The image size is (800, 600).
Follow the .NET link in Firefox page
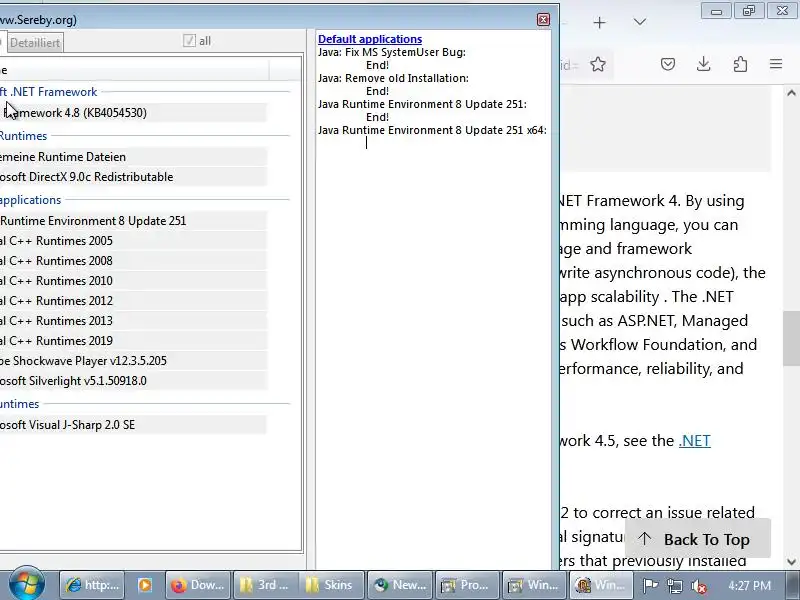point(694,441)
